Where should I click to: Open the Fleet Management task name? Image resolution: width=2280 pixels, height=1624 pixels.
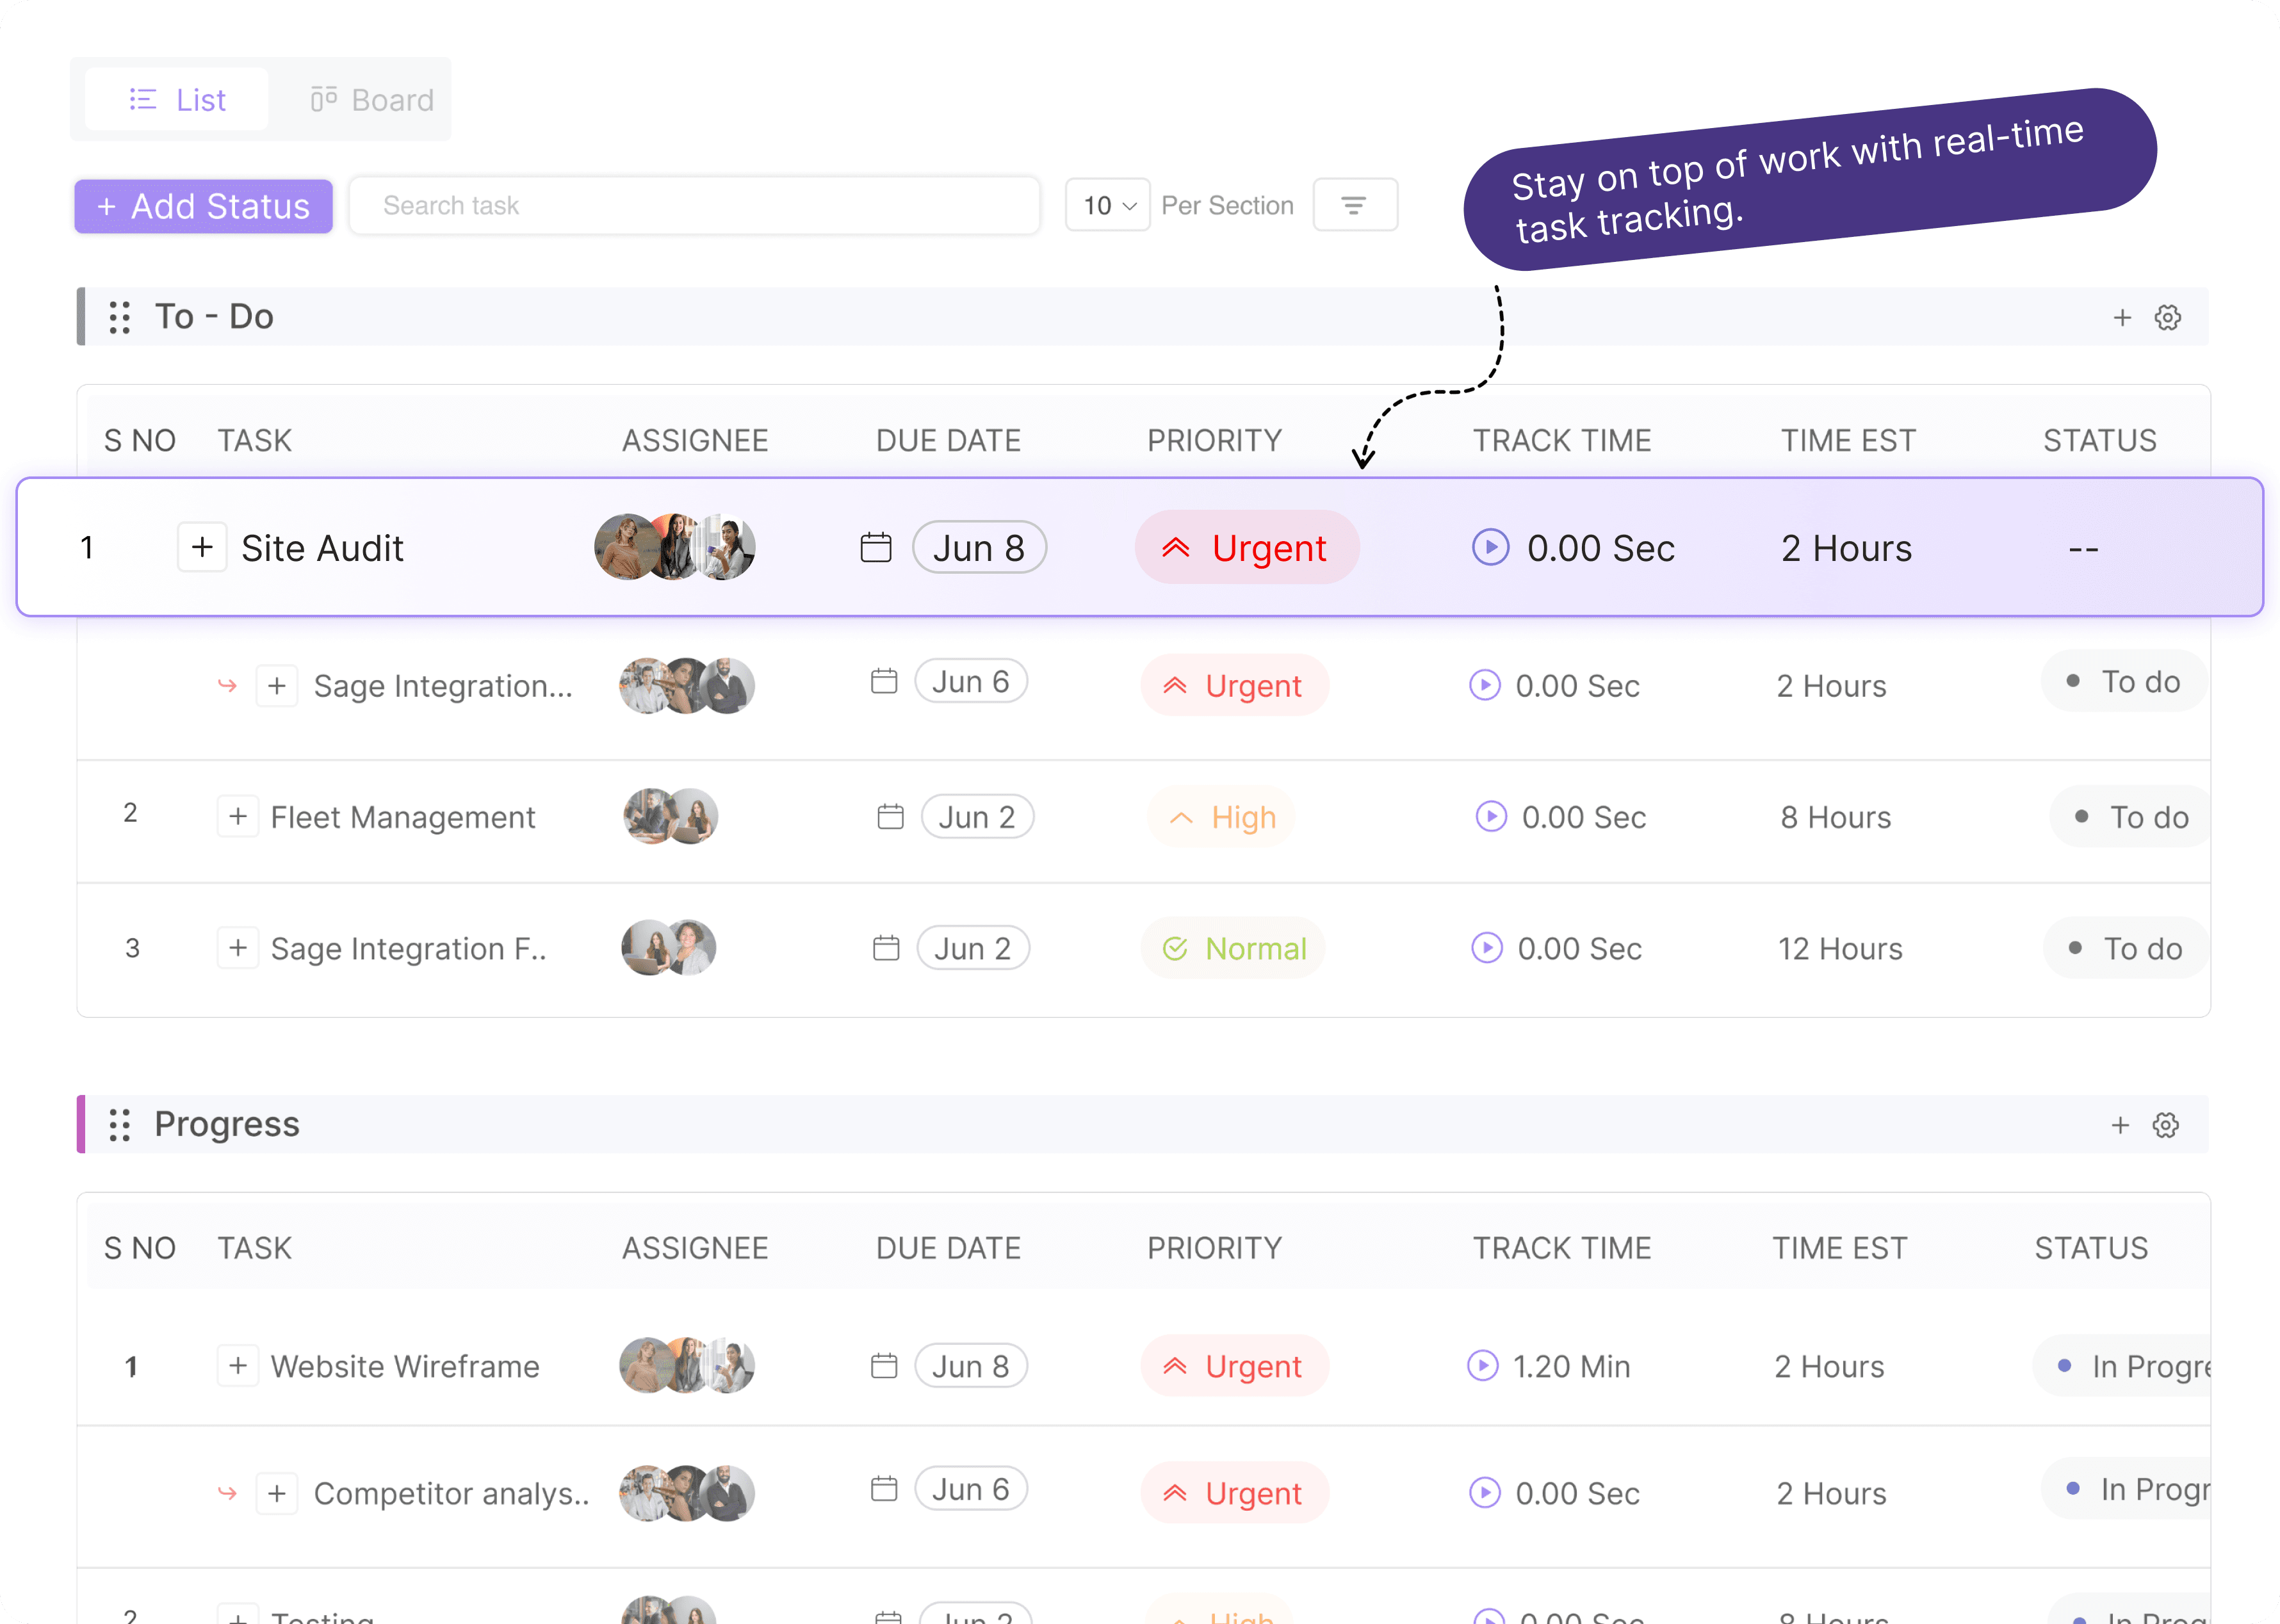click(403, 818)
